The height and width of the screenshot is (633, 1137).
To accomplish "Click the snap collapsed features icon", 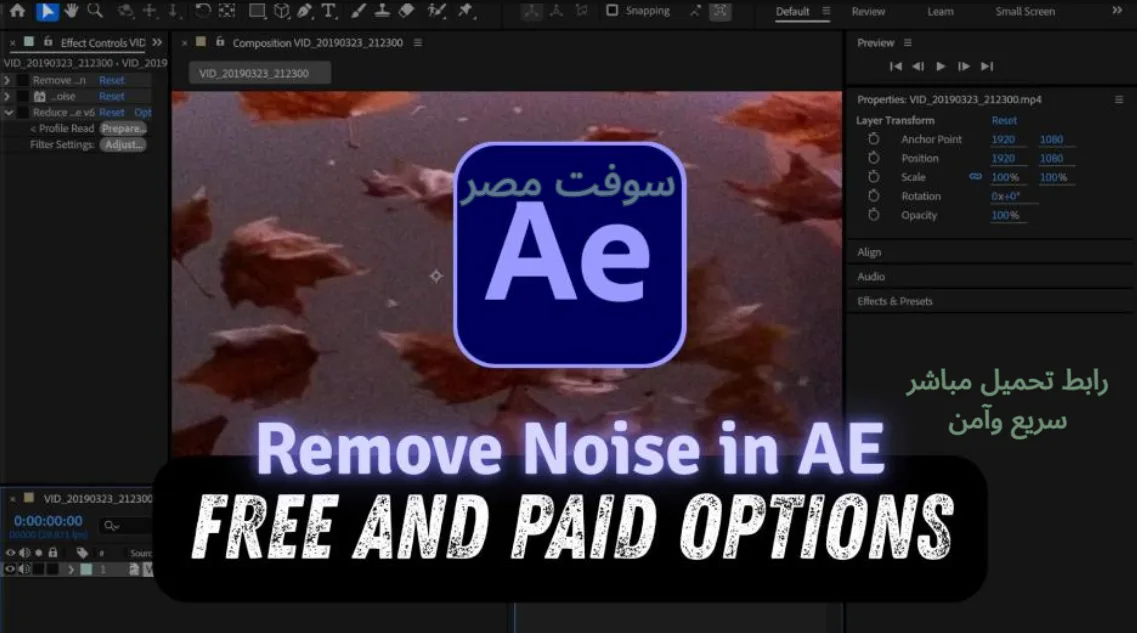I will point(720,11).
